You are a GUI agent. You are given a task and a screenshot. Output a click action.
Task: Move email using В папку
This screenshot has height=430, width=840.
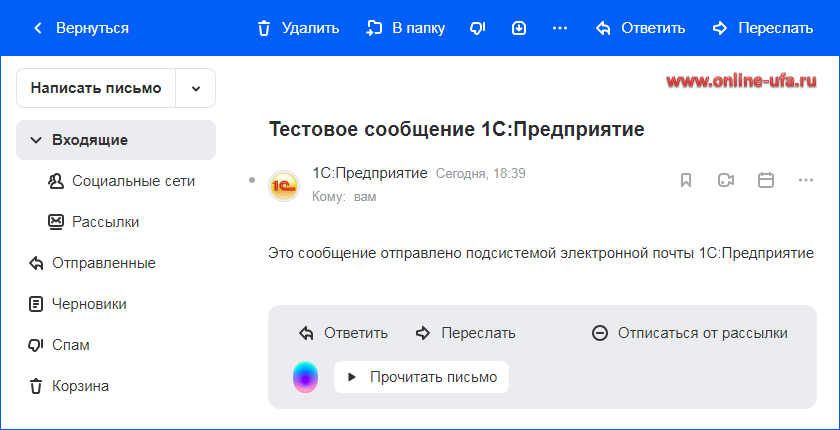tap(405, 28)
